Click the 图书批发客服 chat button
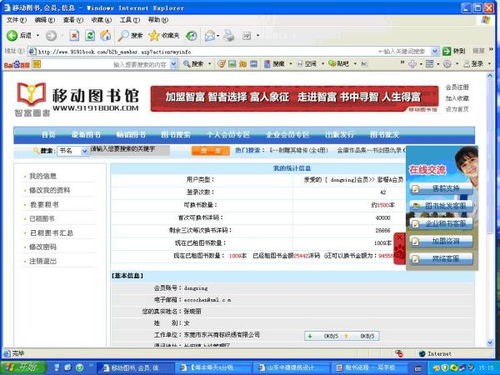Screen dimensions: 500x375 441,206
